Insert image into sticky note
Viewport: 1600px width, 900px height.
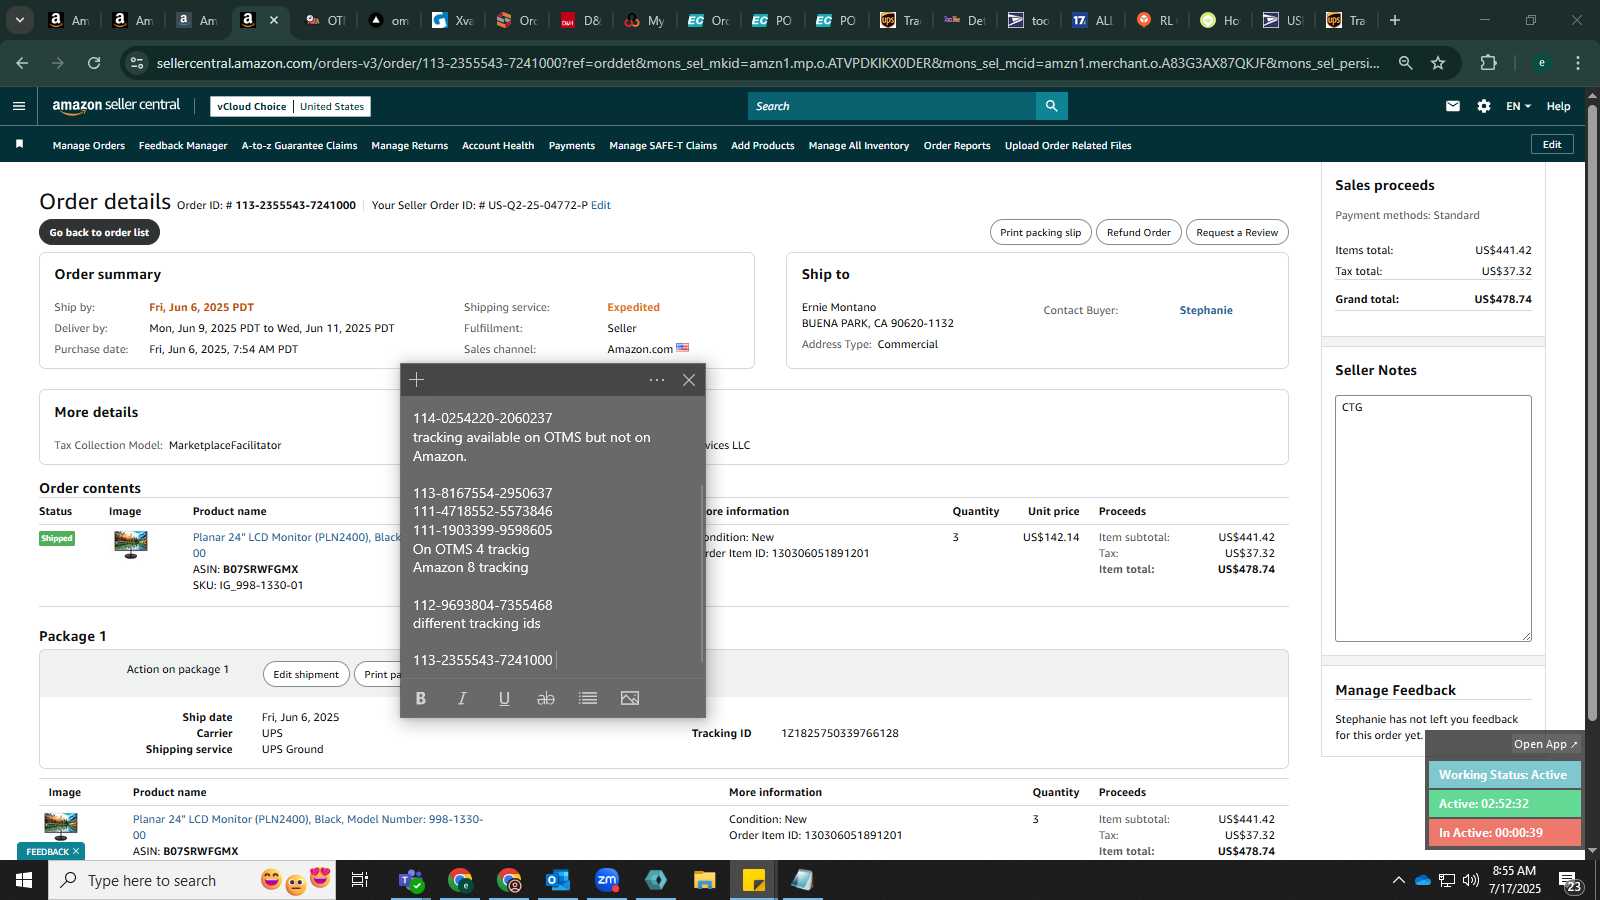(630, 698)
